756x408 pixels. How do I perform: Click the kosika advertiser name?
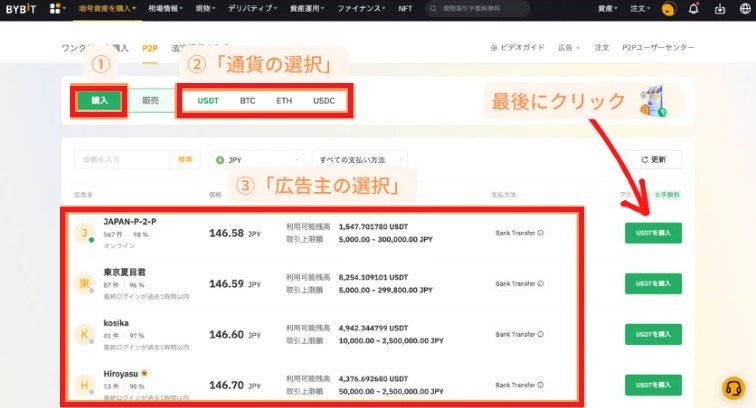tap(116, 323)
